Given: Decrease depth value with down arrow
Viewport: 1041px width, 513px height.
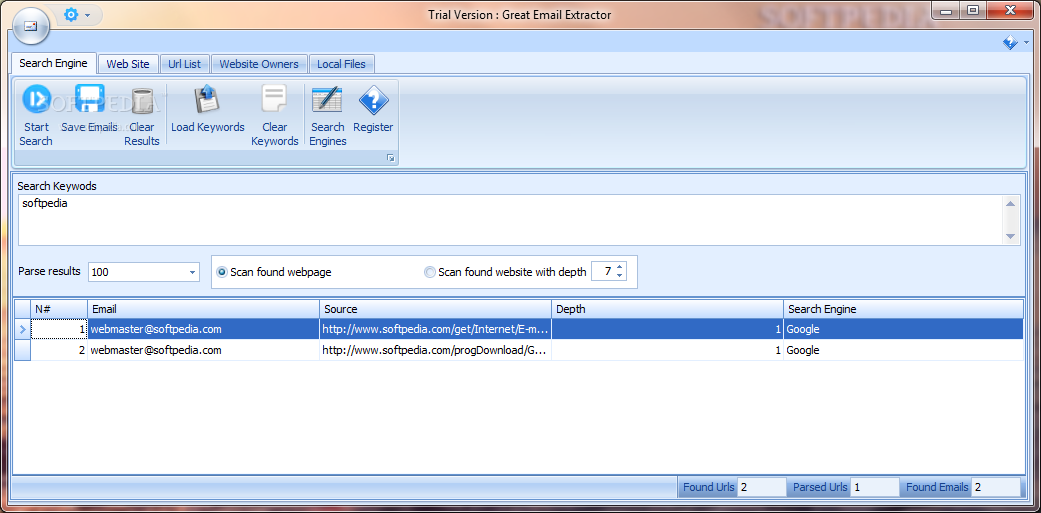Looking at the screenshot, I should [619, 276].
